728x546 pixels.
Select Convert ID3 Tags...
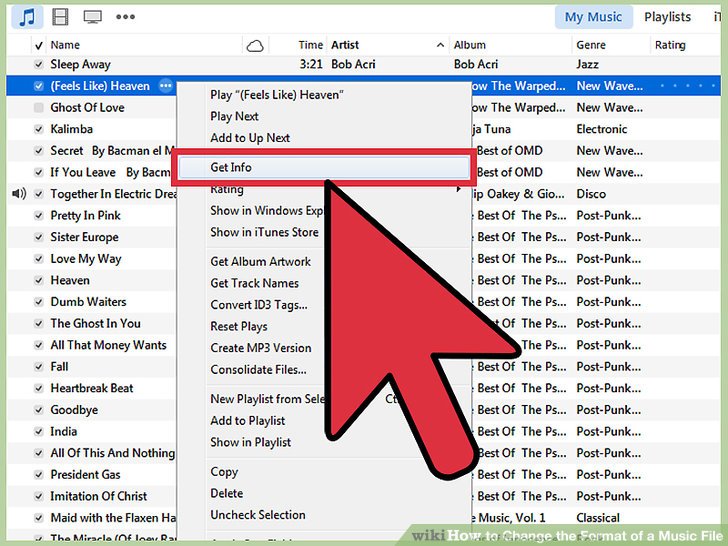pyautogui.click(x=259, y=305)
